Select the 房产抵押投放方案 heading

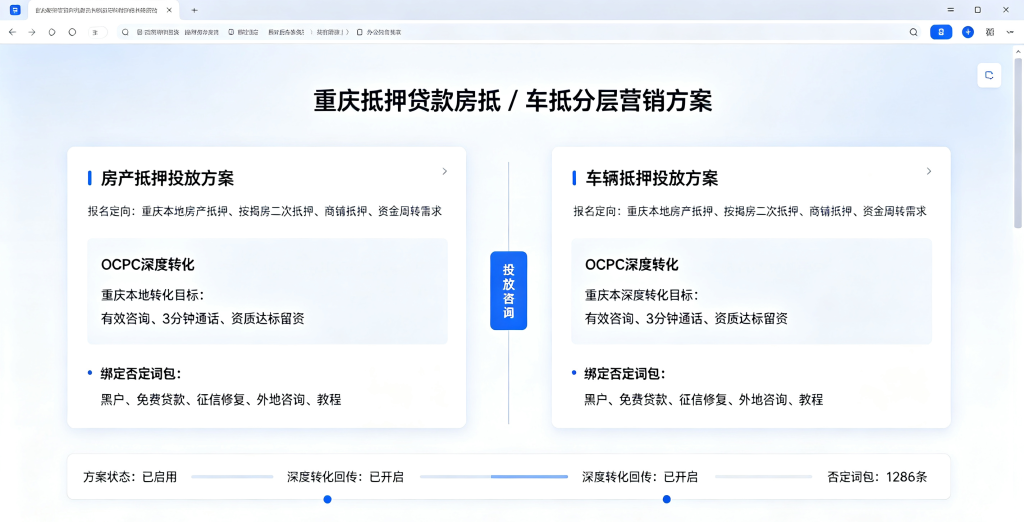point(167,178)
